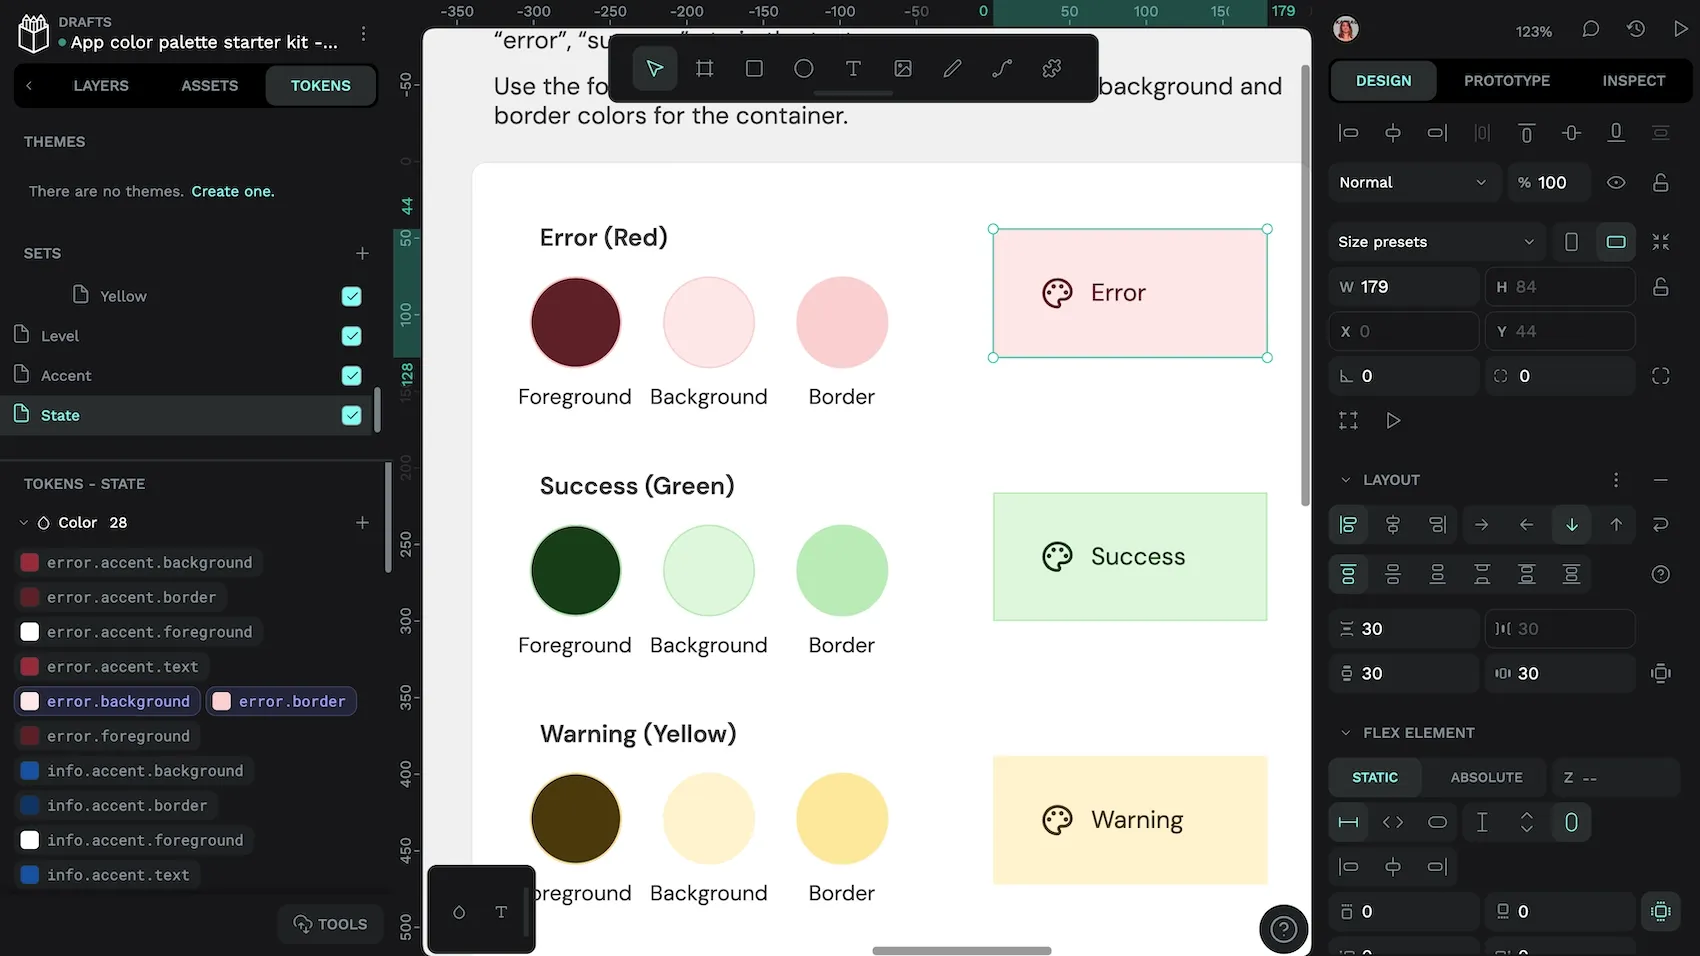Viewport: 1700px width, 956px height.
Task: Select the Text tool in toolbar
Action: (x=853, y=69)
